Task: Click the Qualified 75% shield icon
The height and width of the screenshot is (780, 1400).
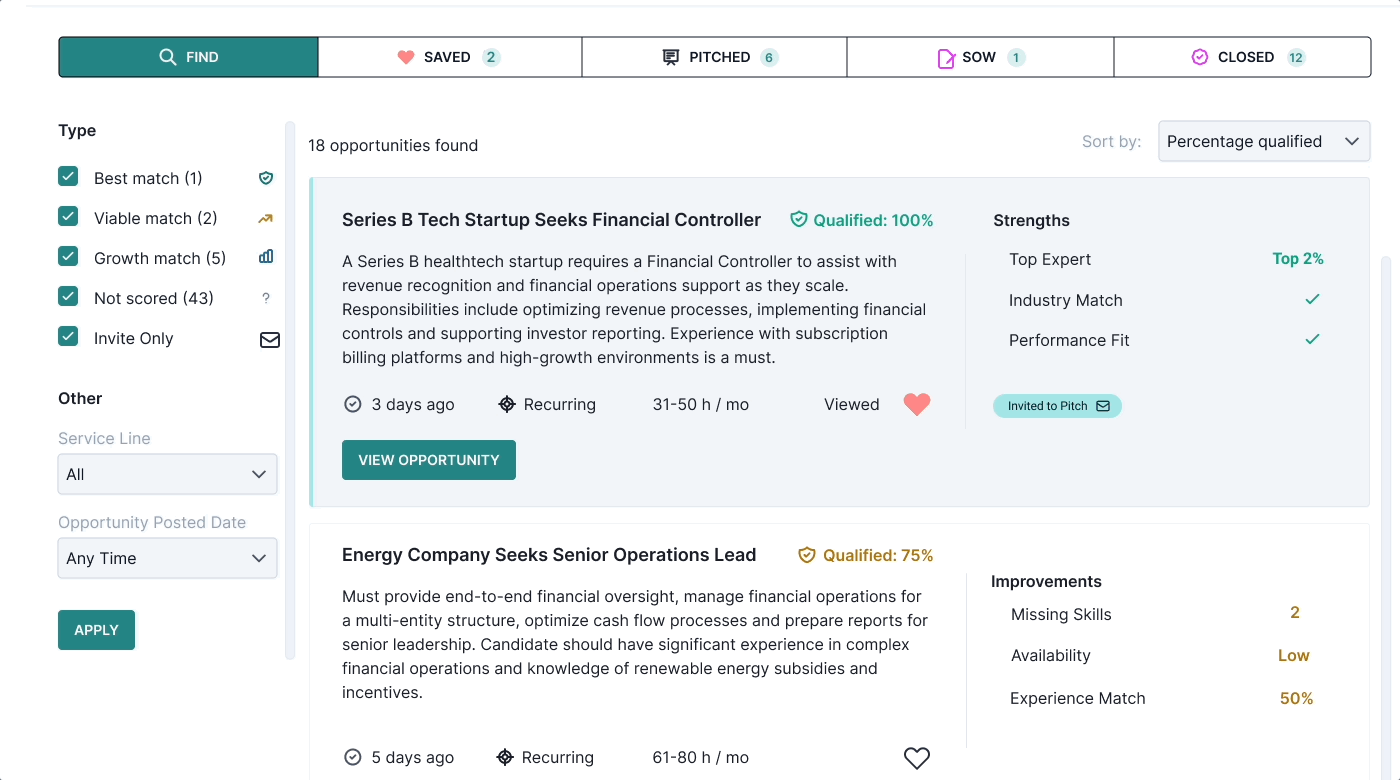Action: [807, 555]
